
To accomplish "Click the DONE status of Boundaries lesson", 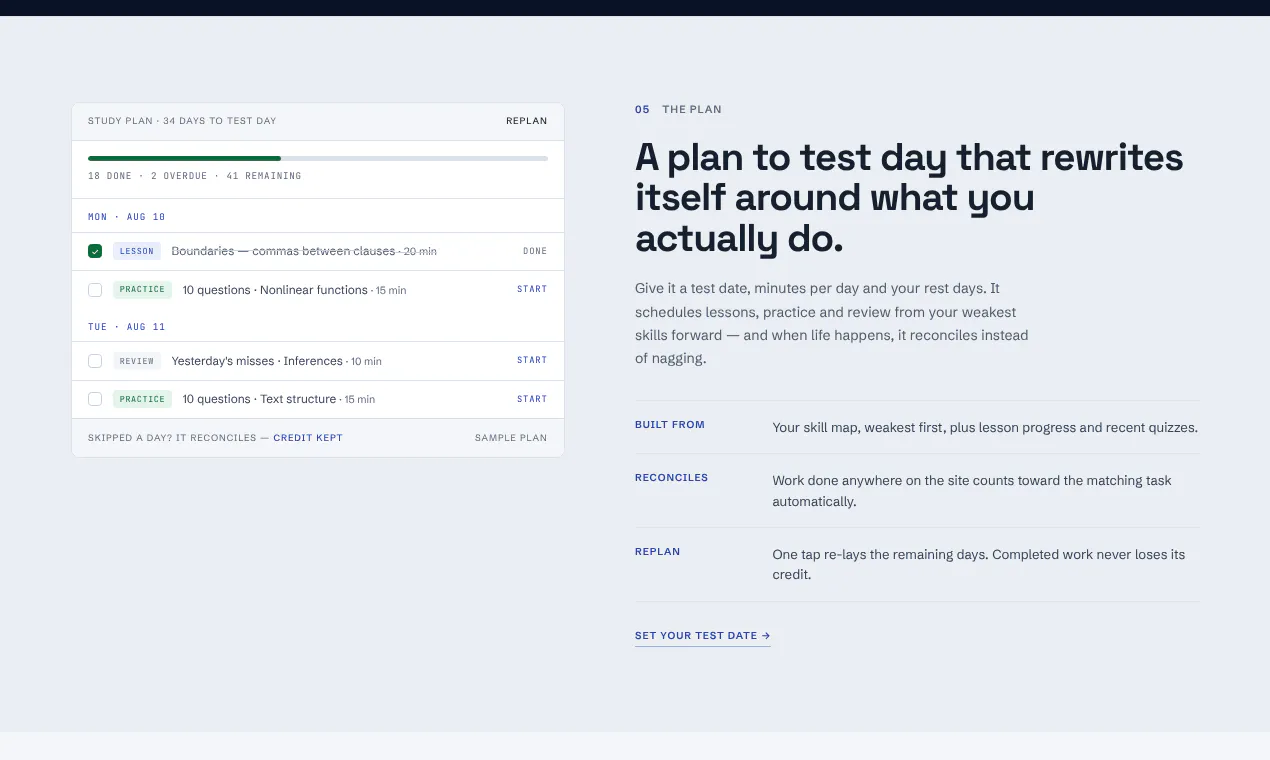I will point(535,251).
